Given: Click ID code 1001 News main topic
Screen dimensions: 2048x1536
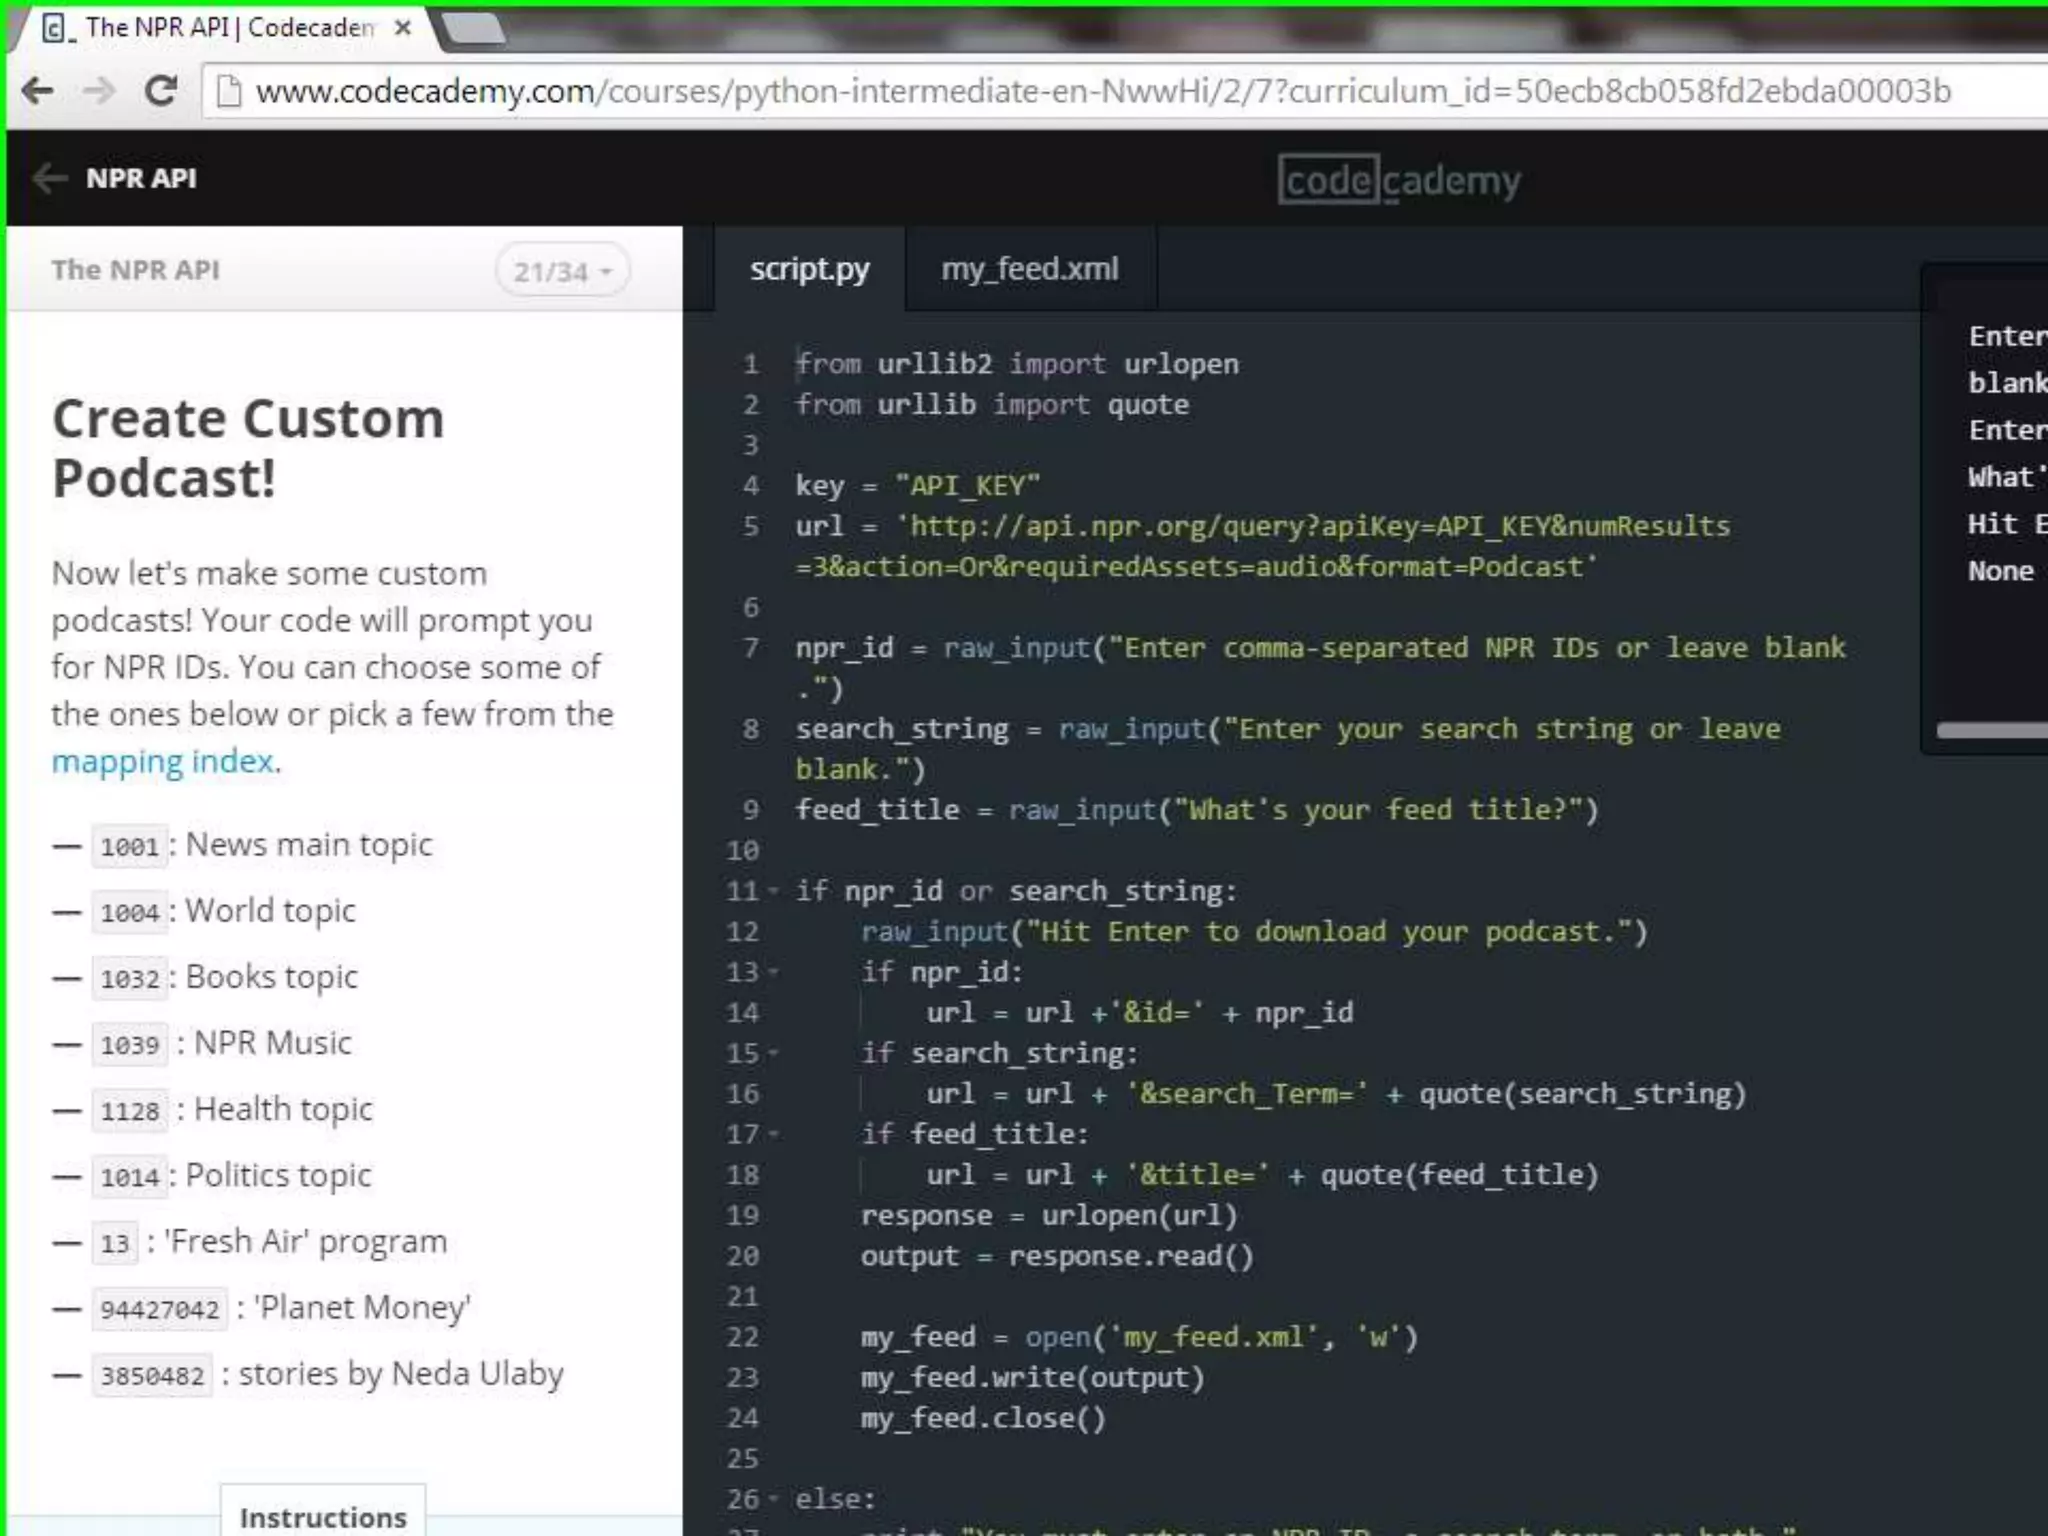Looking at the screenshot, I should click(129, 847).
